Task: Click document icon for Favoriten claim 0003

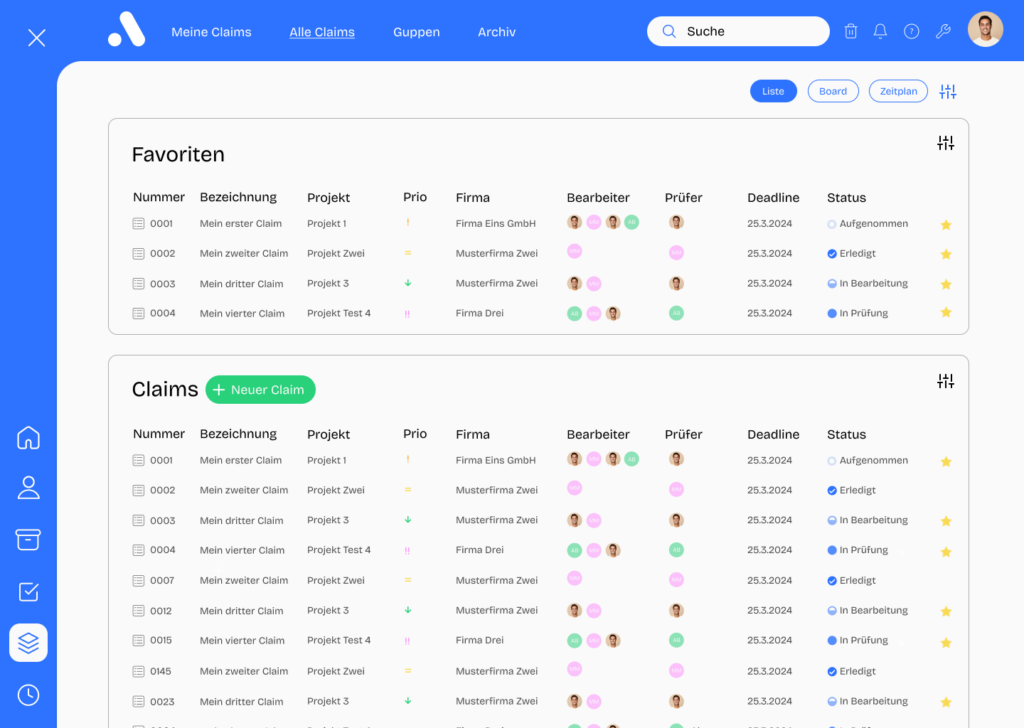Action: point(138,283)
